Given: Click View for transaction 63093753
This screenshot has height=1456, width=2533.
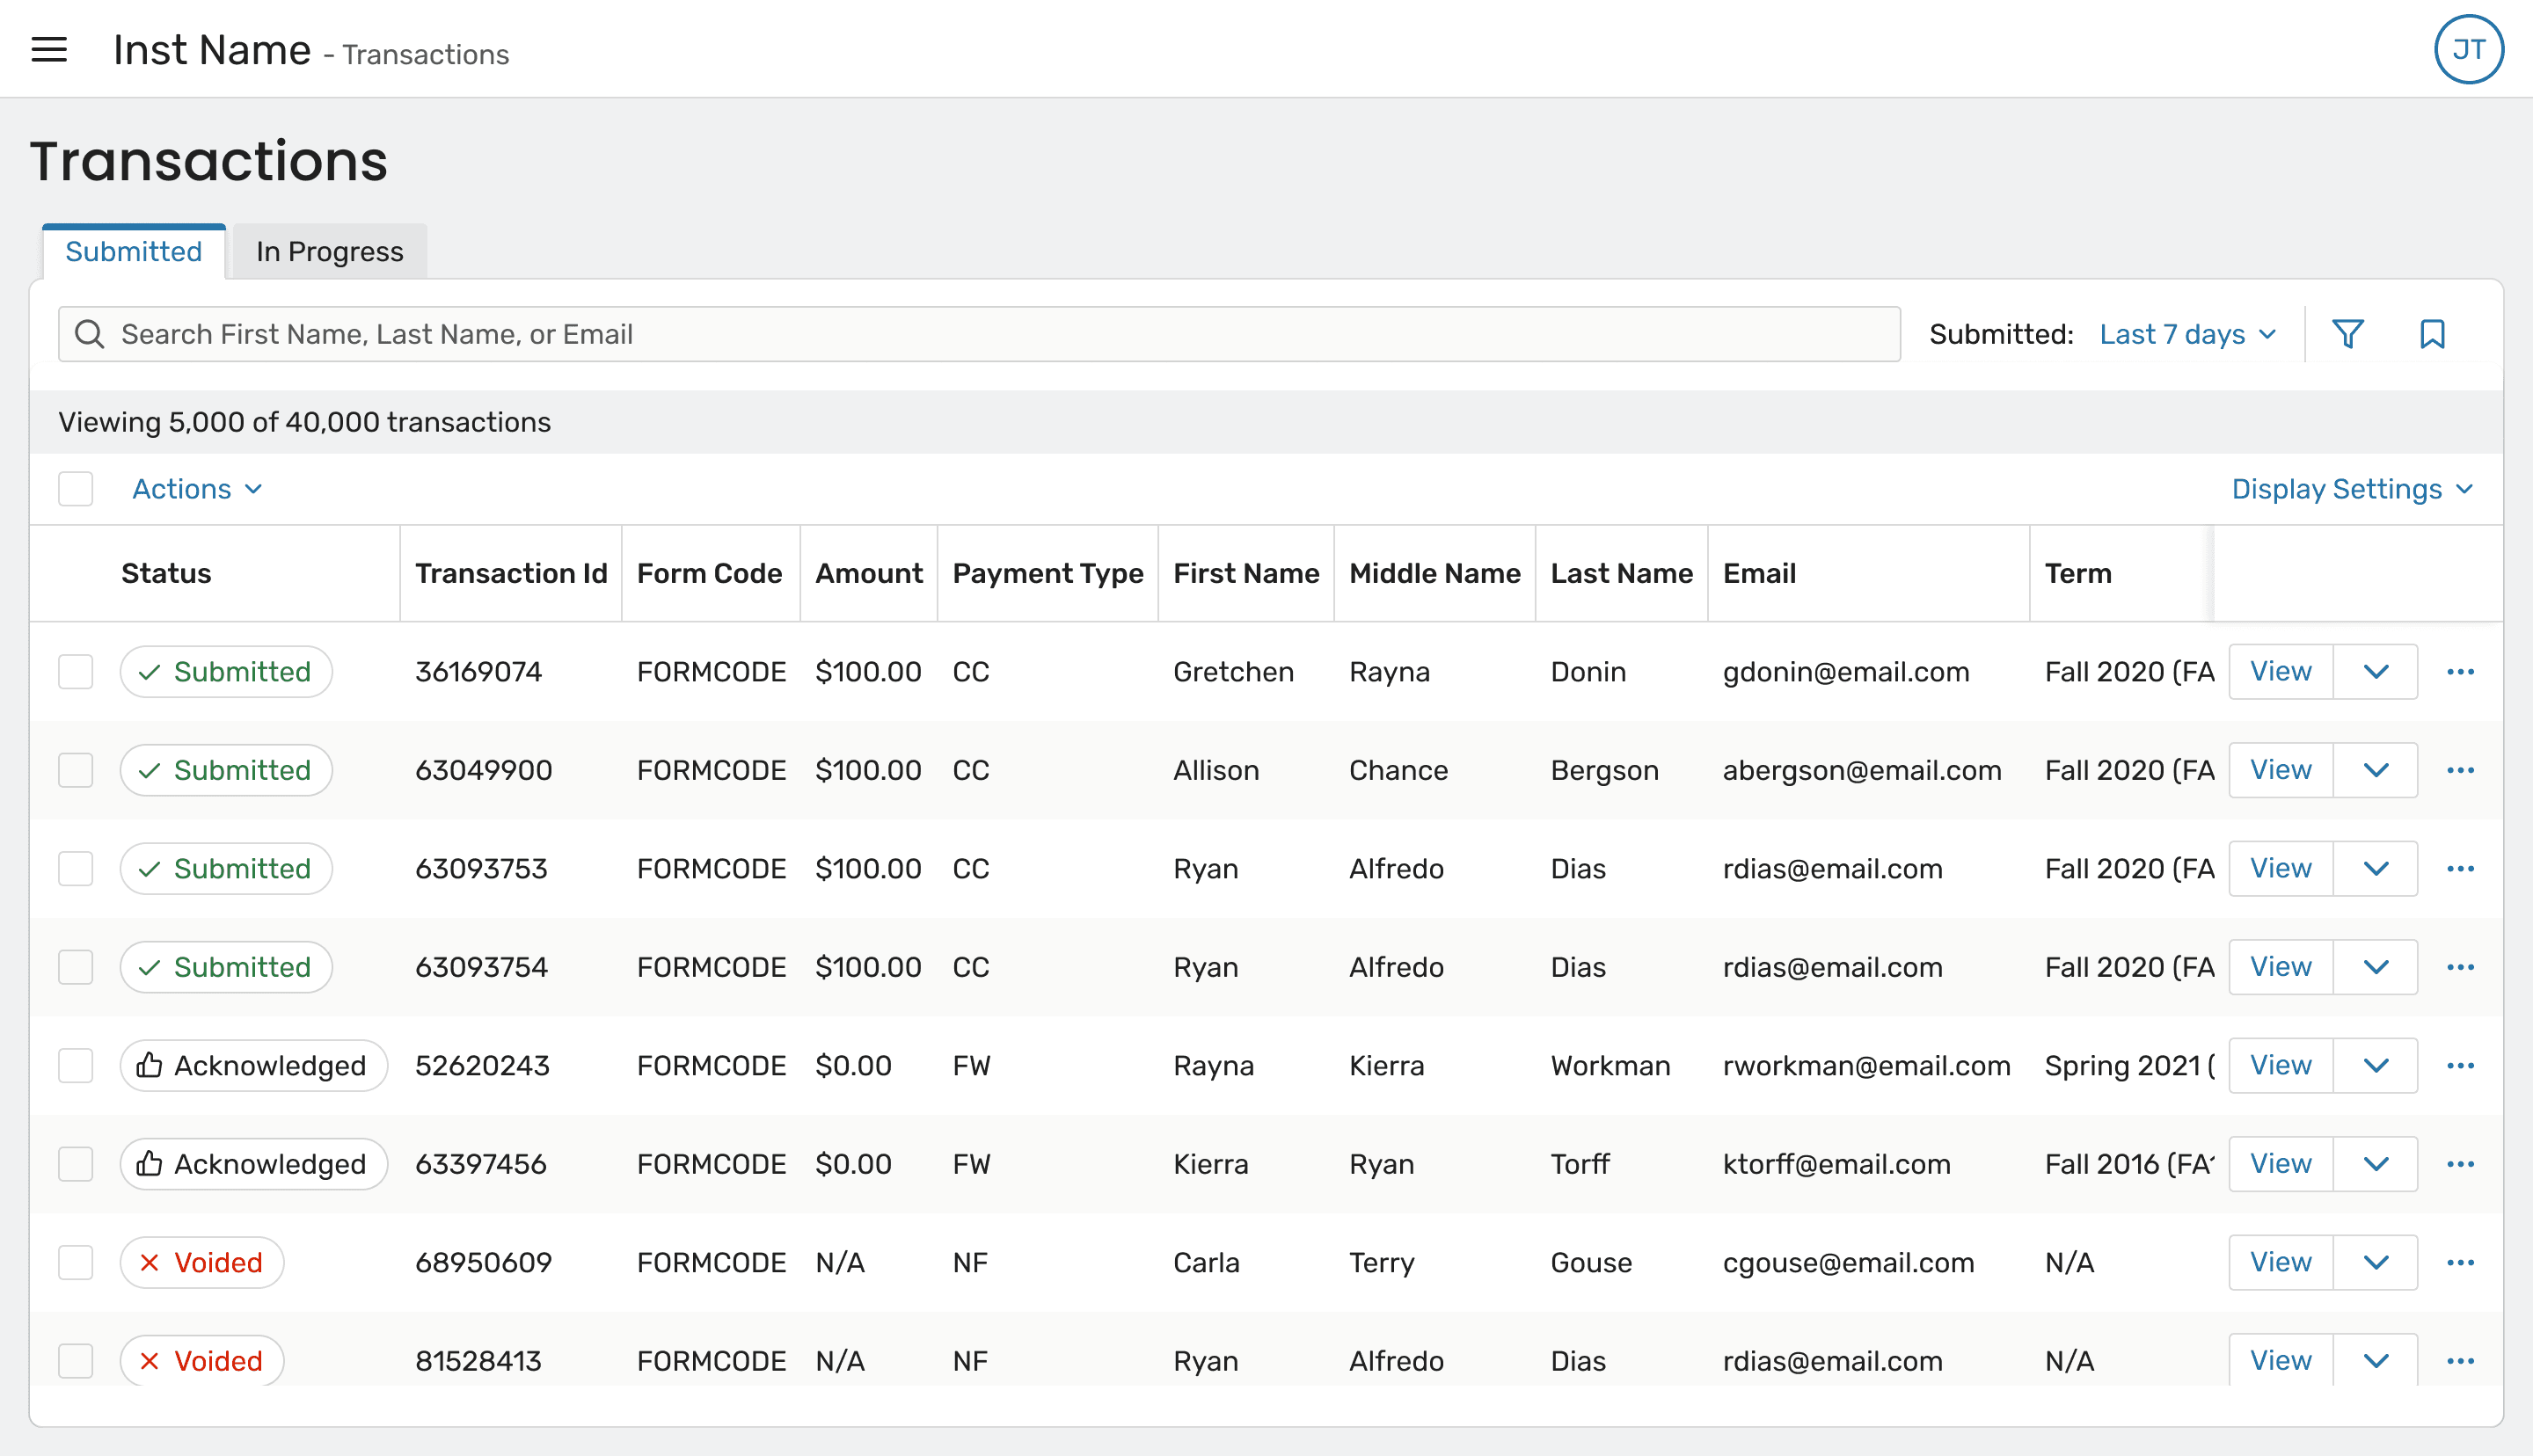Looking at the screenshot, I should [2279, 868].
